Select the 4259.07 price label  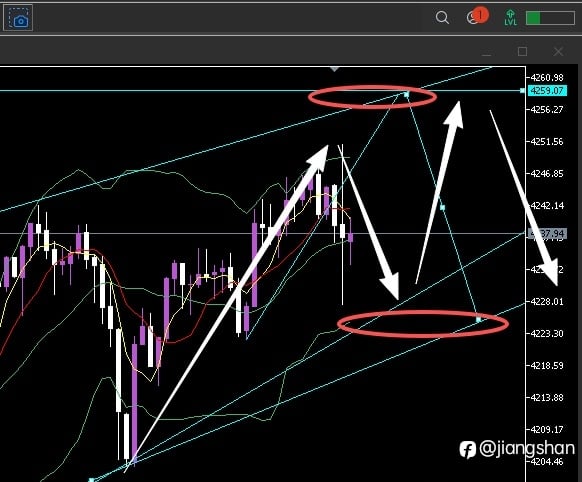(x=547, y=91)
